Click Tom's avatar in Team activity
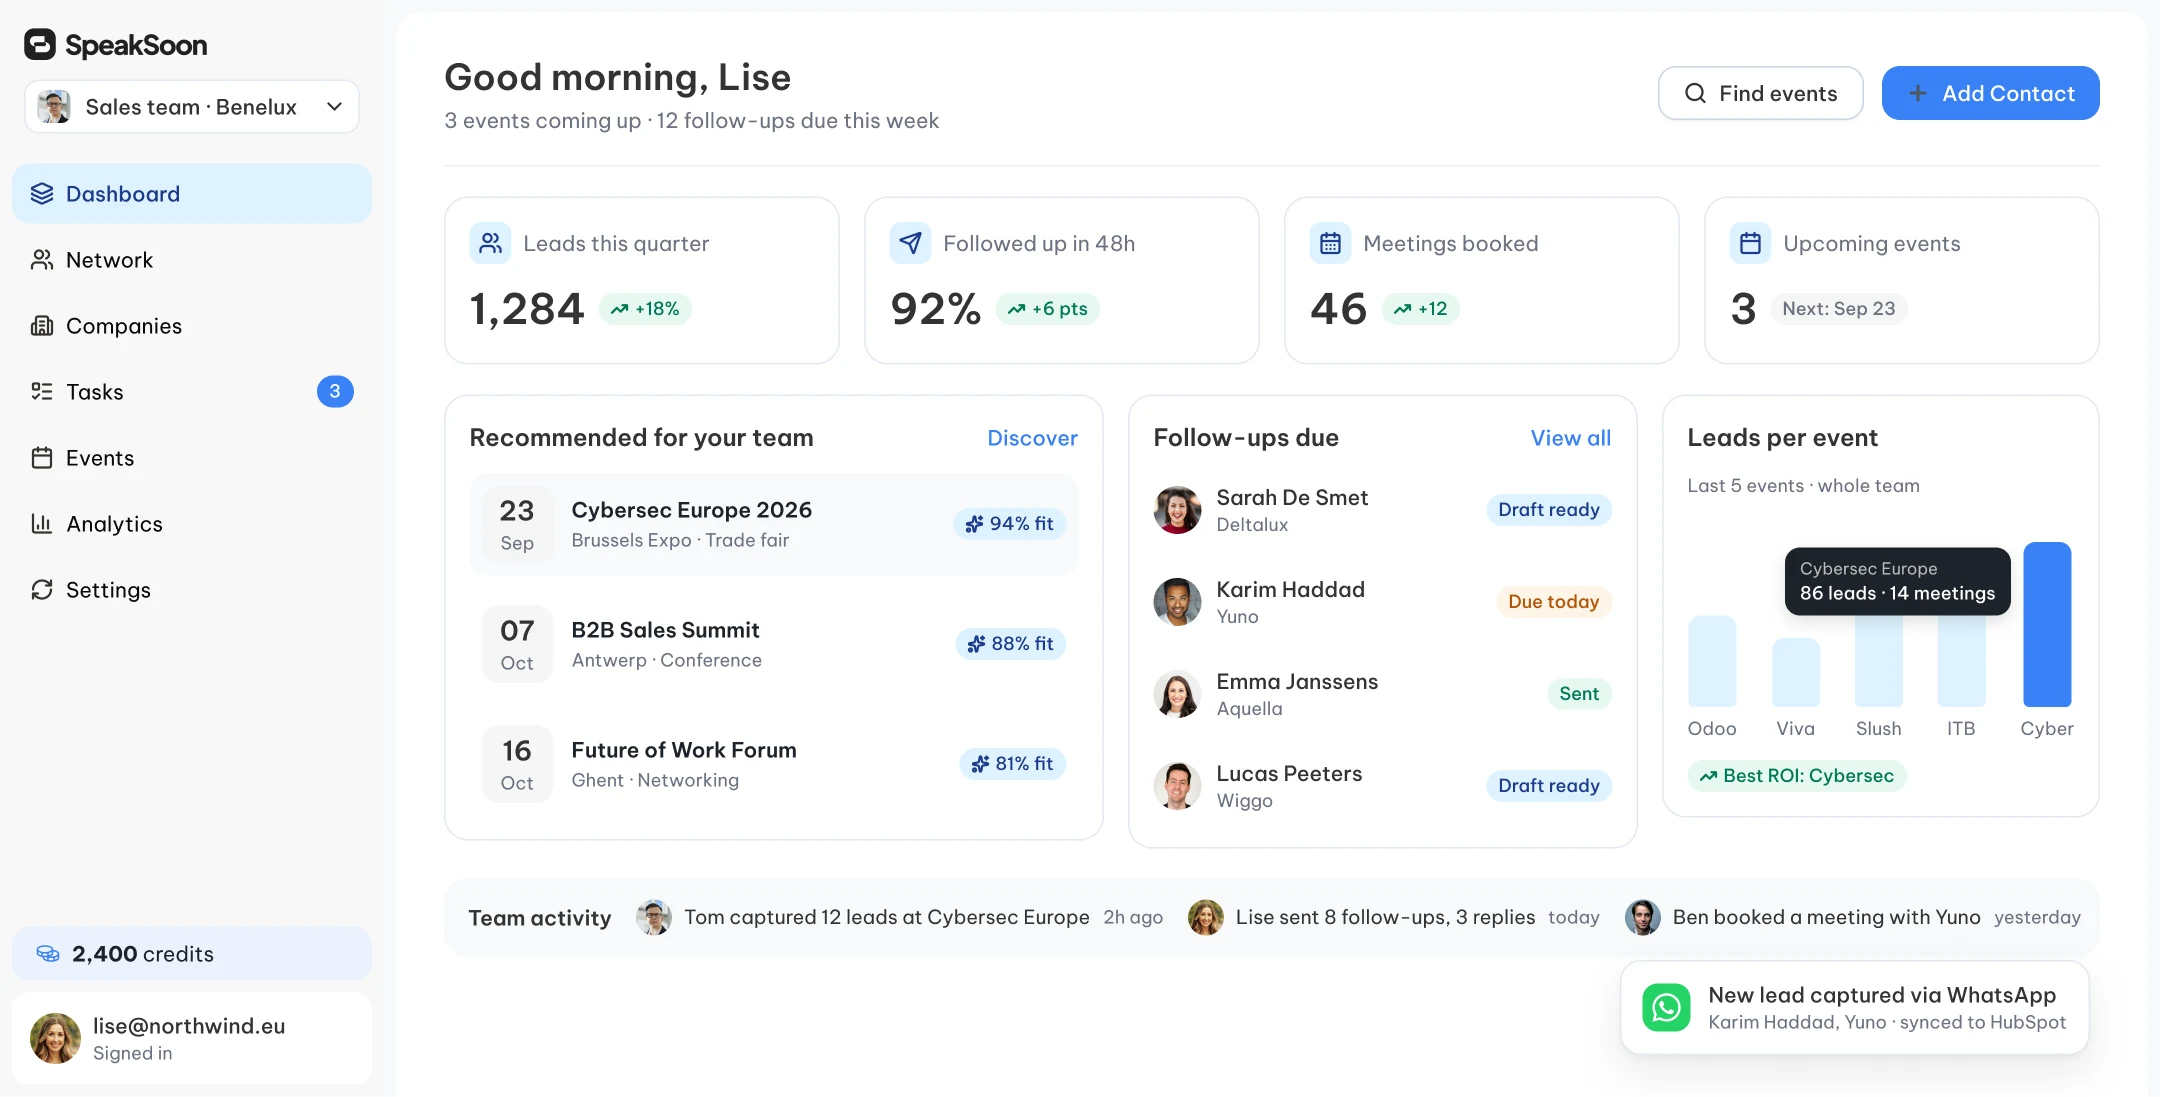2160x1097 pixels. (654, 917)
